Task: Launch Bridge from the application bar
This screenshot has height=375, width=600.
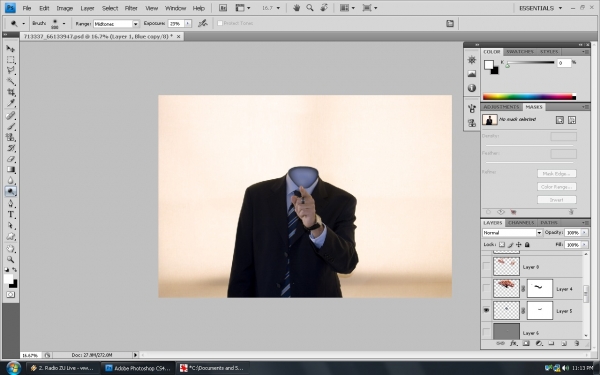Action: point(223,8)
